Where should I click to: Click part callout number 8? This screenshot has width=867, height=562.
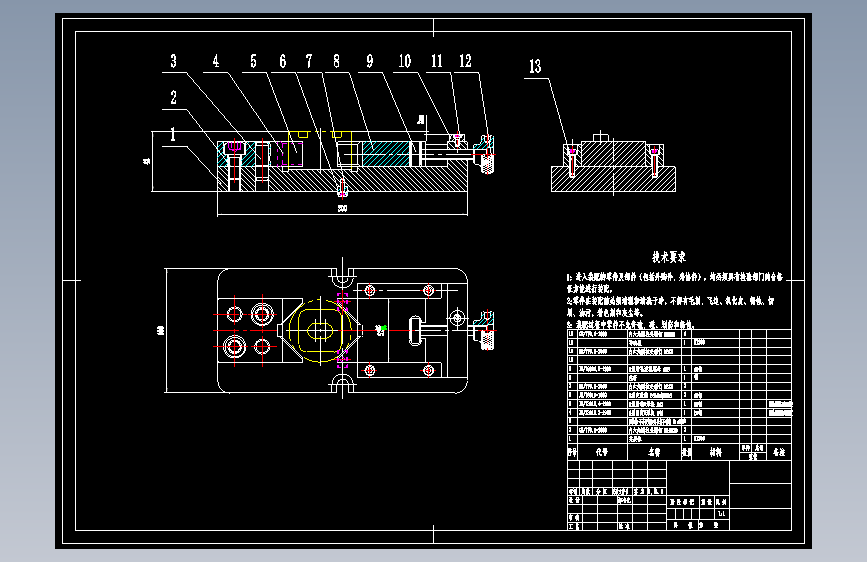click(x=336, y=61)
